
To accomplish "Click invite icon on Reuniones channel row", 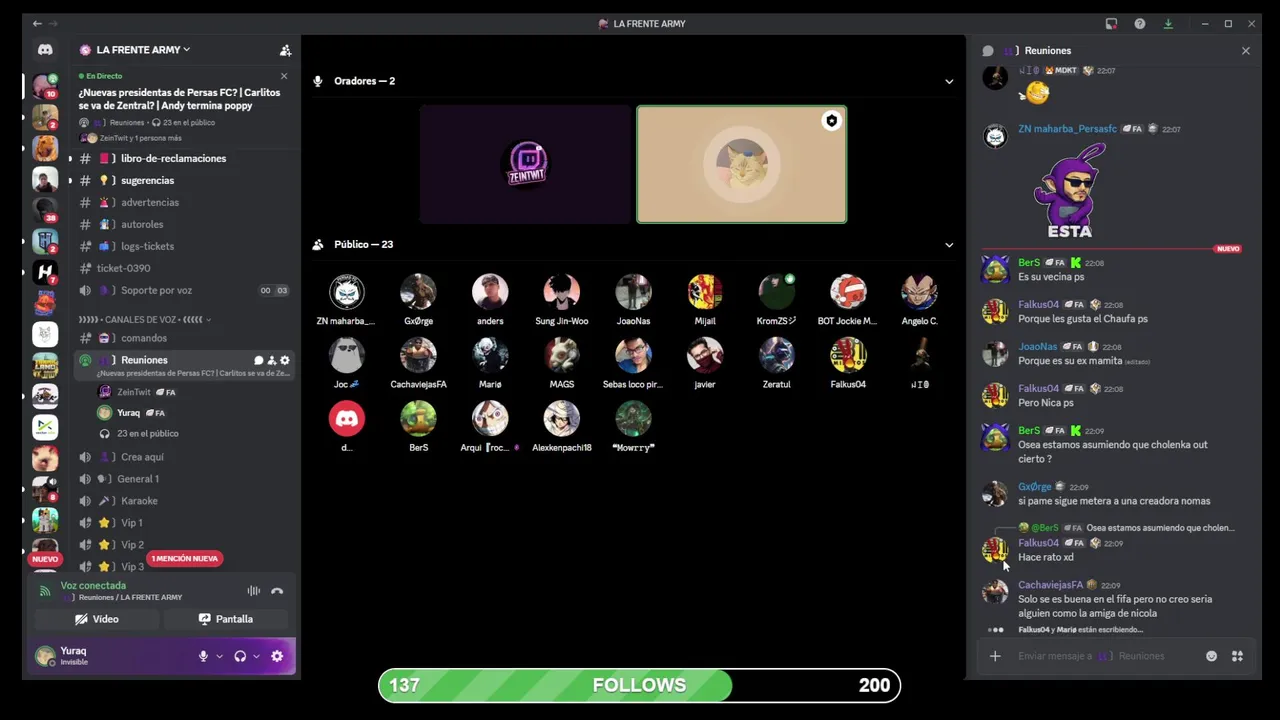I will click(271, 360).
